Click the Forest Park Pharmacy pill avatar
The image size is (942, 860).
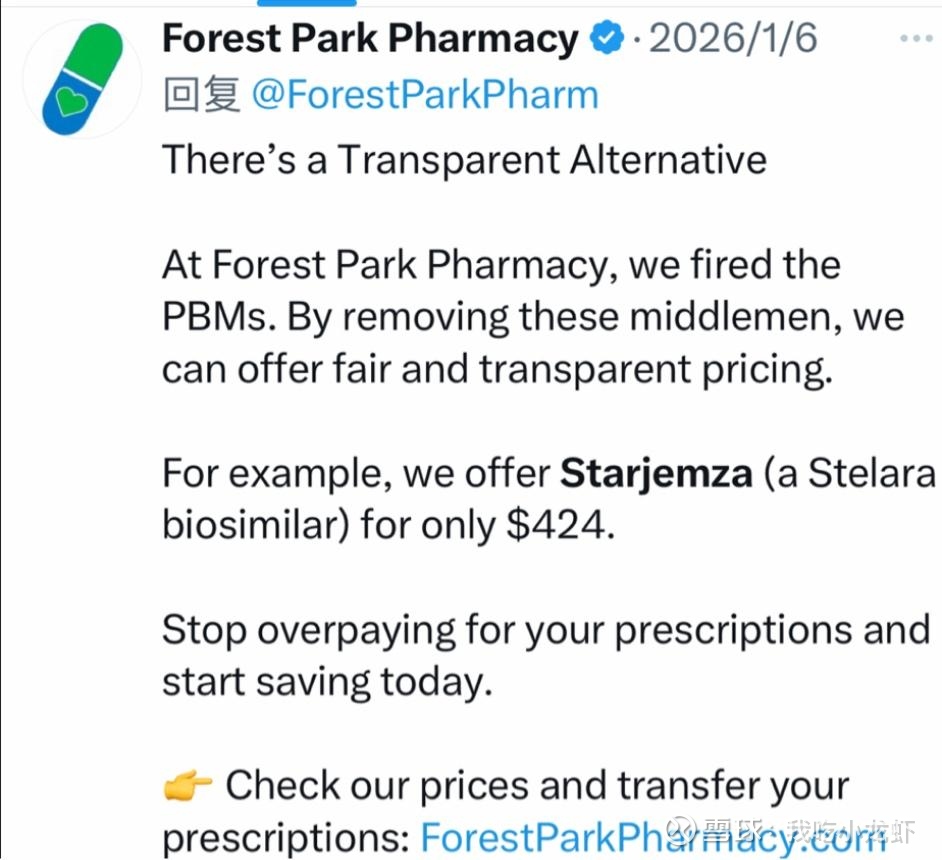(x=83, y=81)
